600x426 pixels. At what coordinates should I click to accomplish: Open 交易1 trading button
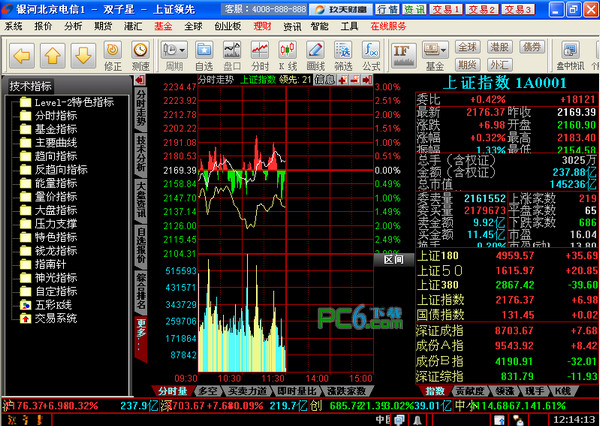pyautogui.click(x=446, y=9)
